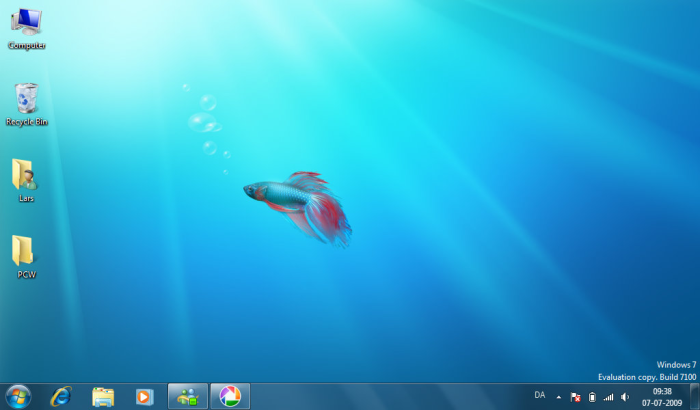
Task: Open wireless network signal icon
Action: click(x=608, y=397)
